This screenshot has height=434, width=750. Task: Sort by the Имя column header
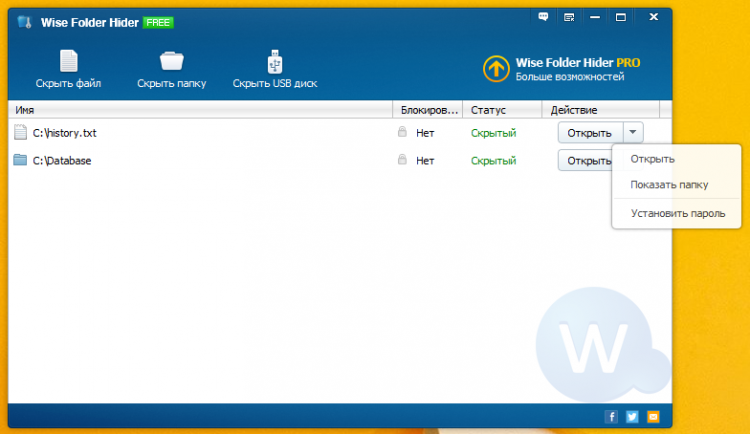click(x=200, y=110)
